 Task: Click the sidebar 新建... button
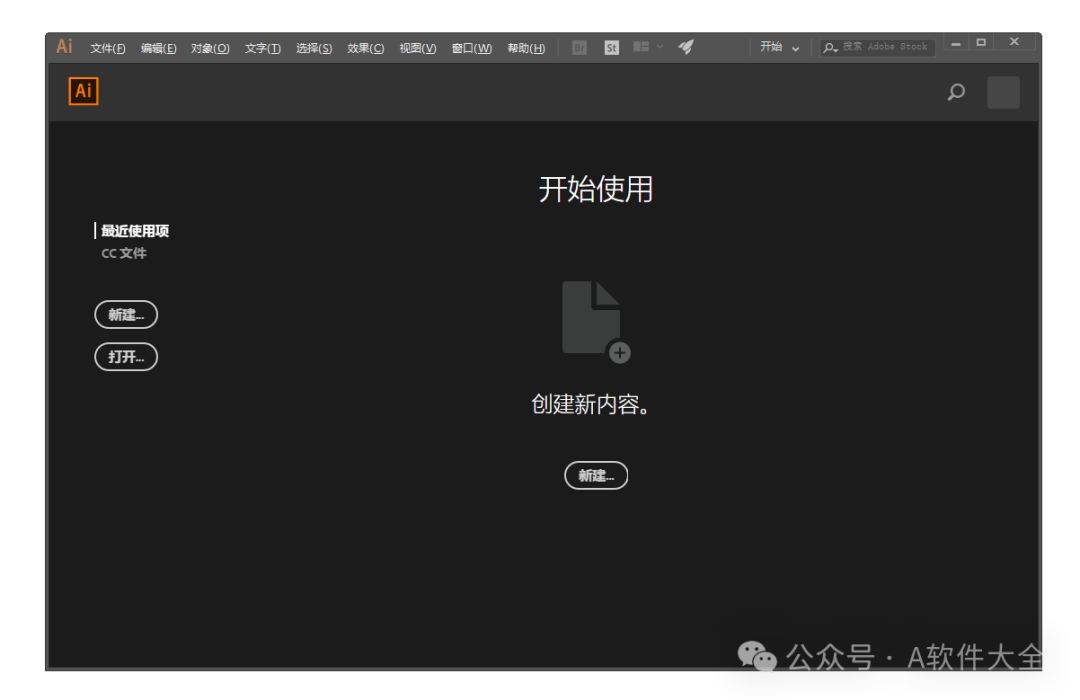pos(125,315)
